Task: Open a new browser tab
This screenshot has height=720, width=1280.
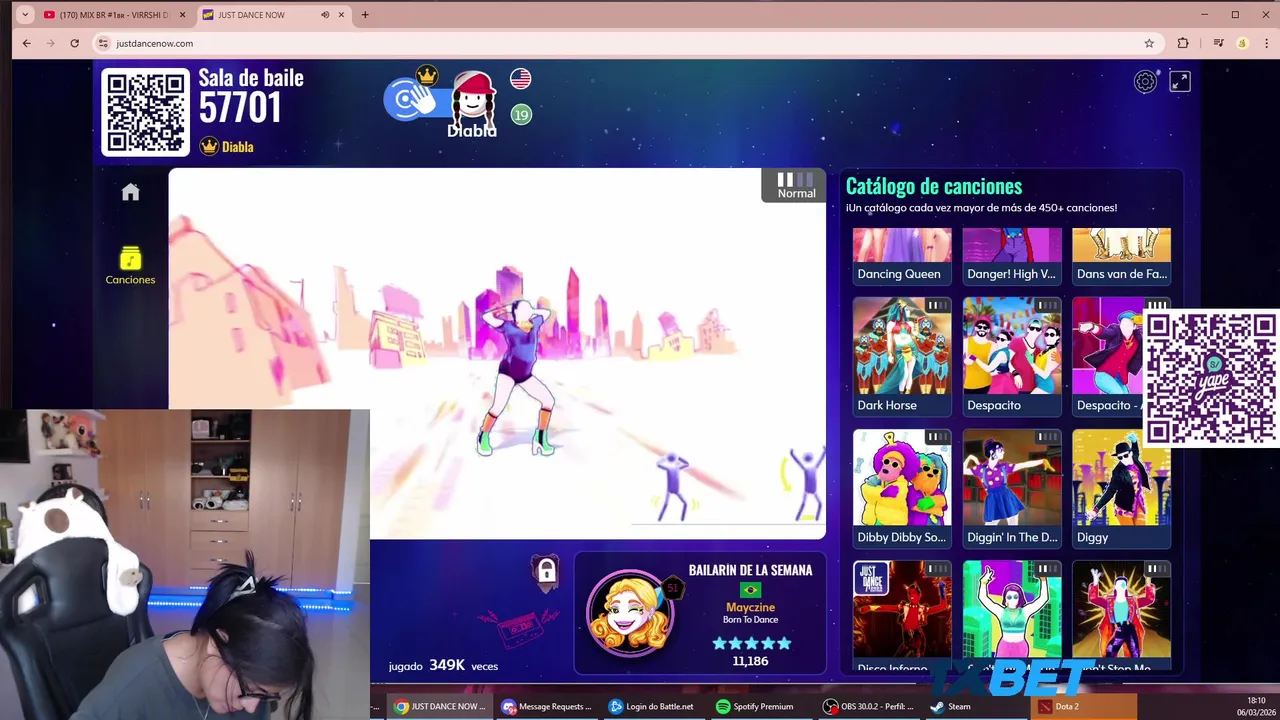Action: pos(365,15)
